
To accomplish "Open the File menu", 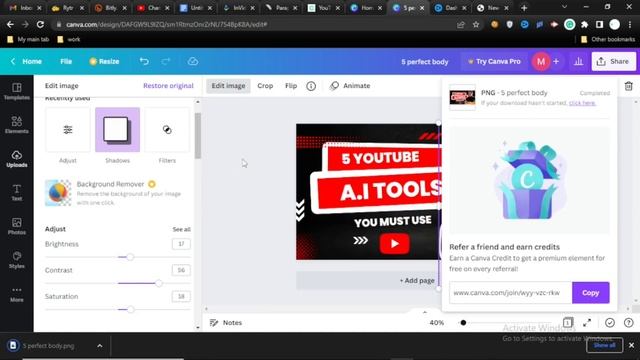I will (66, 62).
